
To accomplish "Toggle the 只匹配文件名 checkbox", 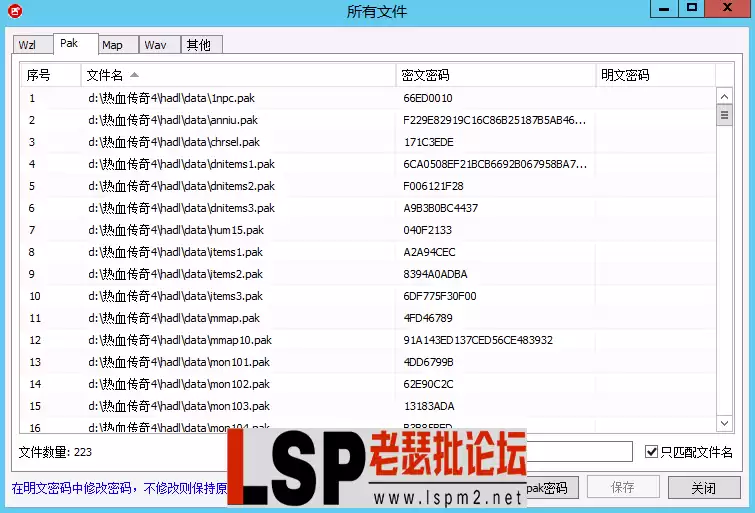I will point(651,452).
